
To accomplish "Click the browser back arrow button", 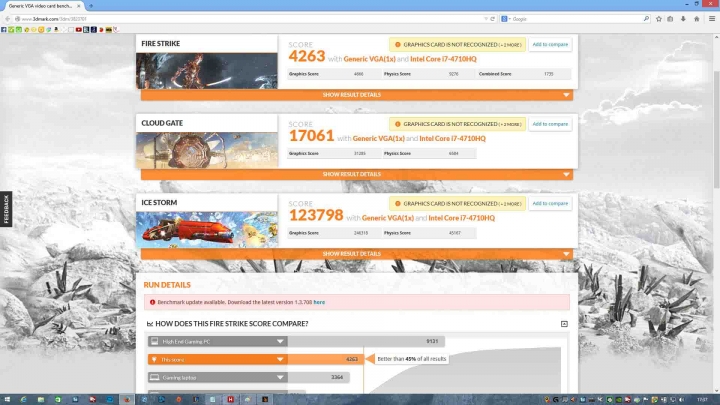I will point(7,19).
